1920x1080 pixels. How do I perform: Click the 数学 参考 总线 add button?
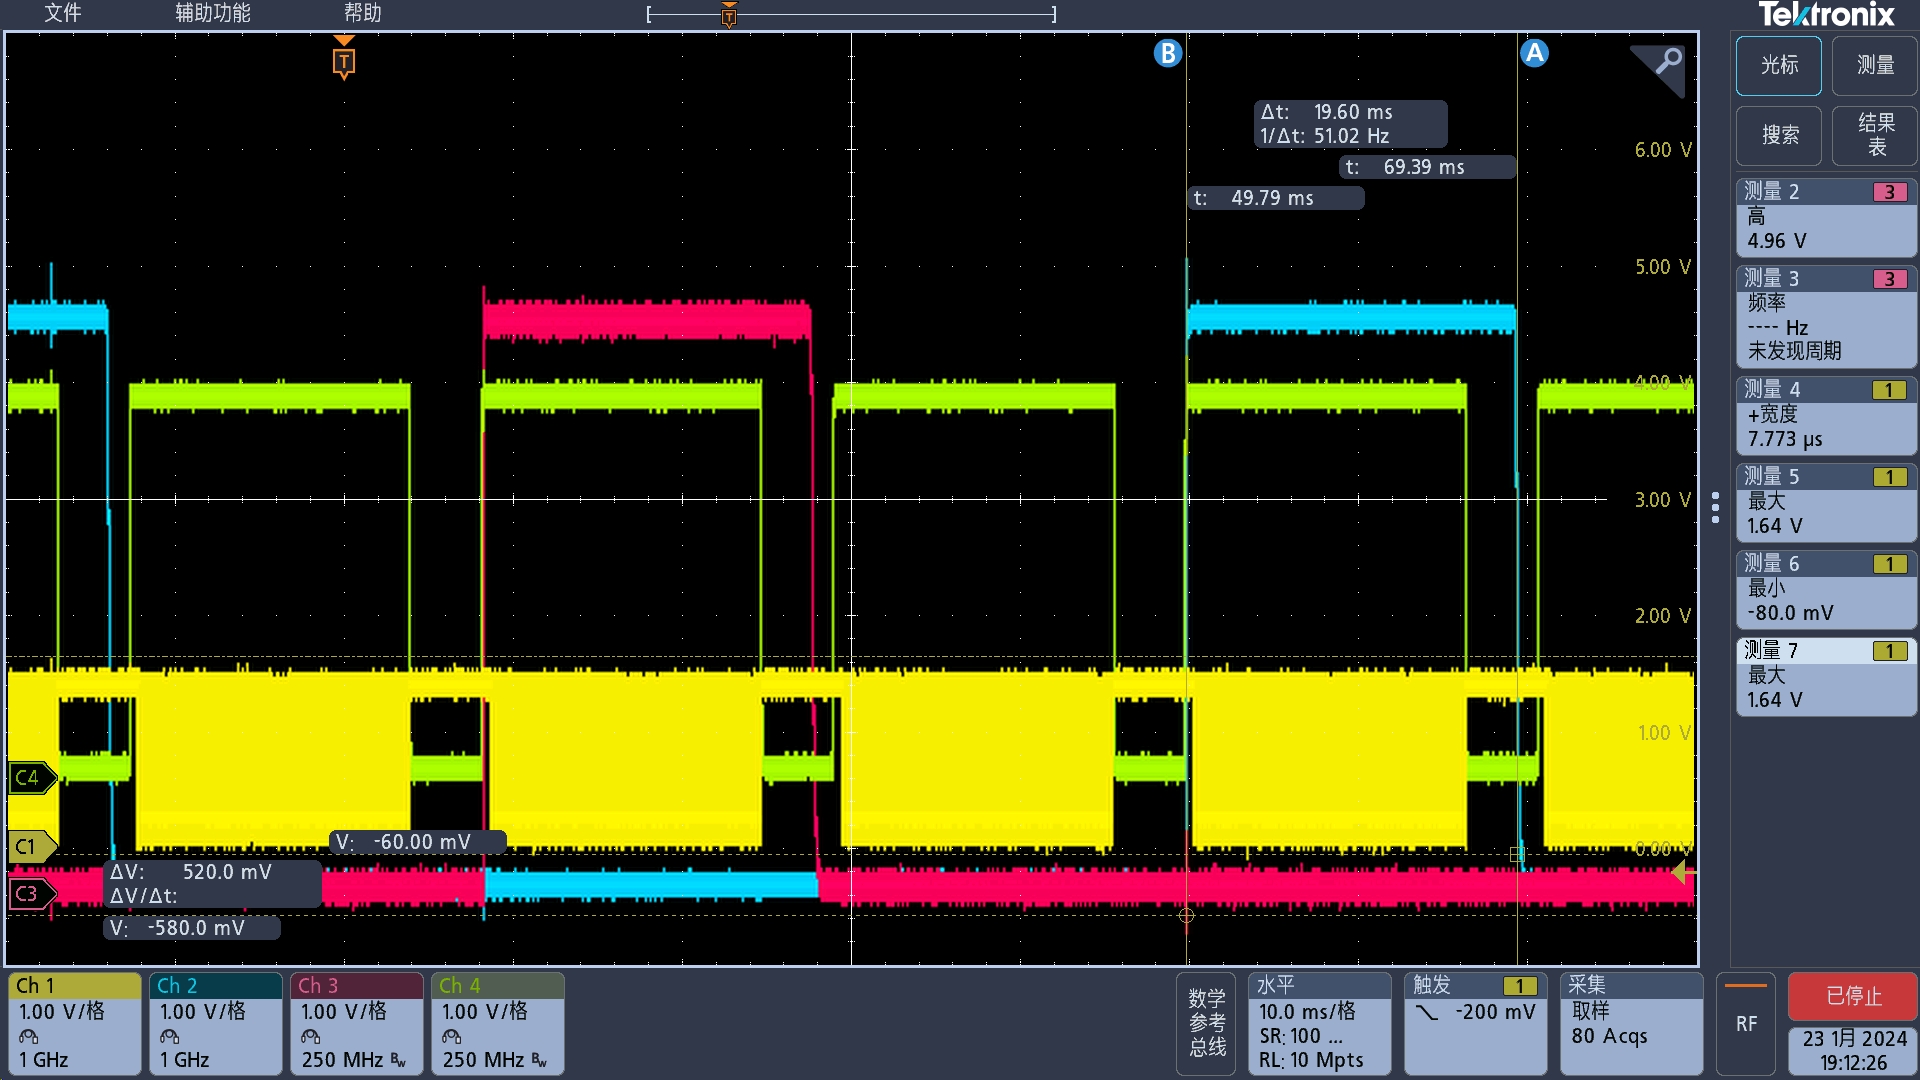pyautogui.click(x=1206, y=1023)
